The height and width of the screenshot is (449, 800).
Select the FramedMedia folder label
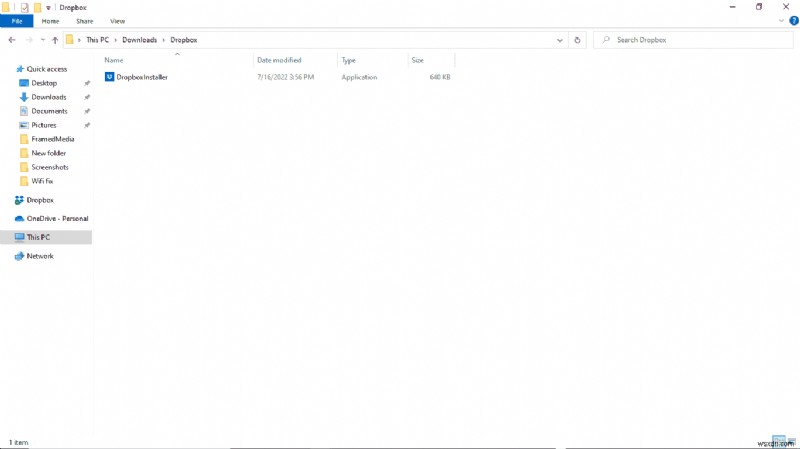click(x=53, y=139)
